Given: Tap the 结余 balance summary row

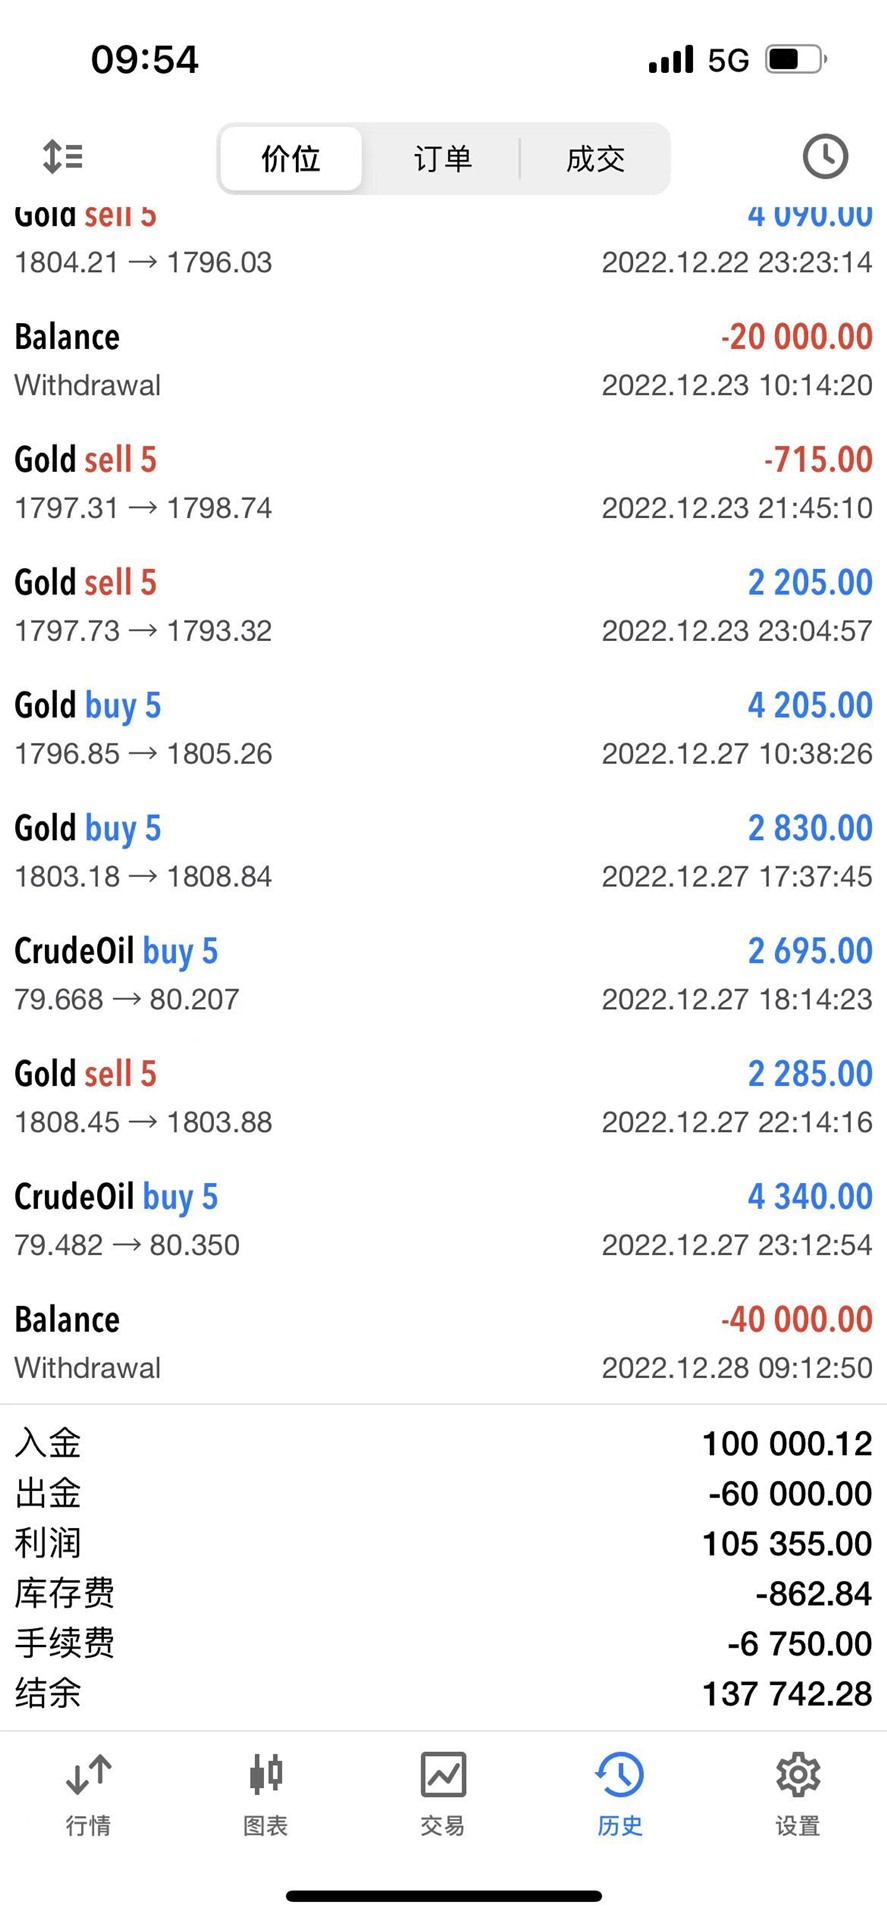Looking at the screenshot, I should coord(443,1693).
